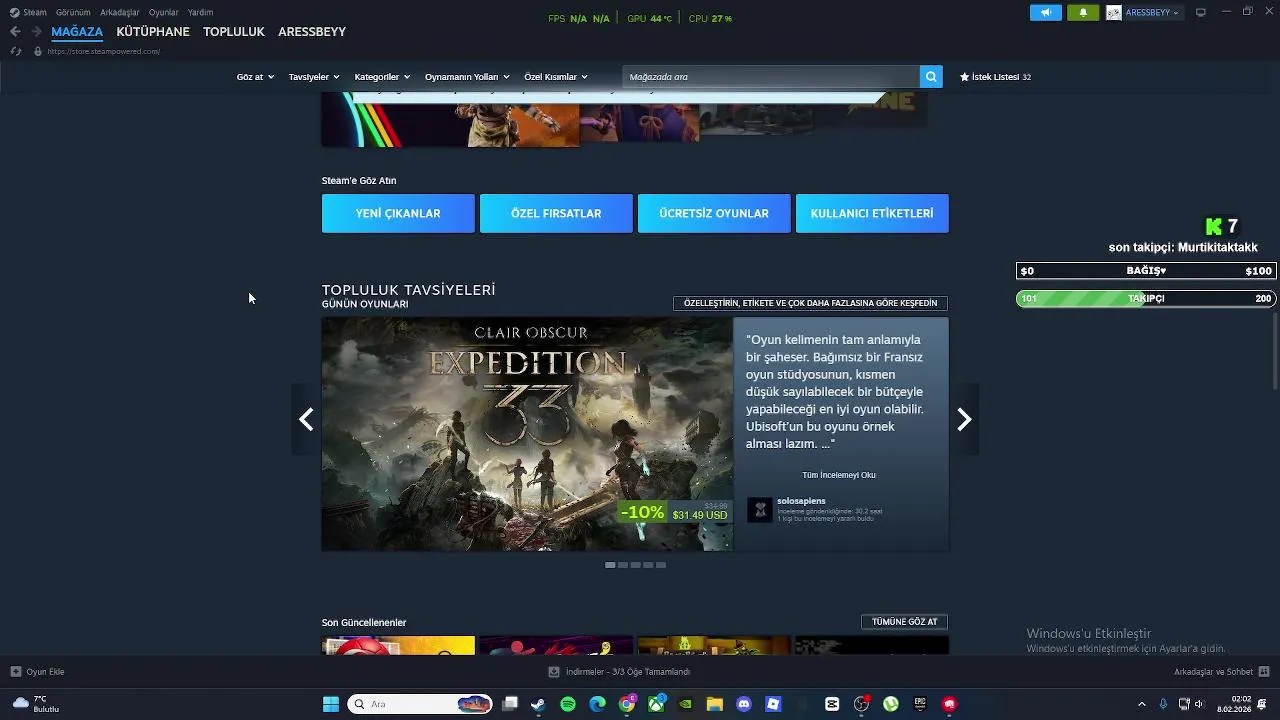1280x720 pixels.
Task: Open the Oyunlar menu
Action: coord(164,12)
